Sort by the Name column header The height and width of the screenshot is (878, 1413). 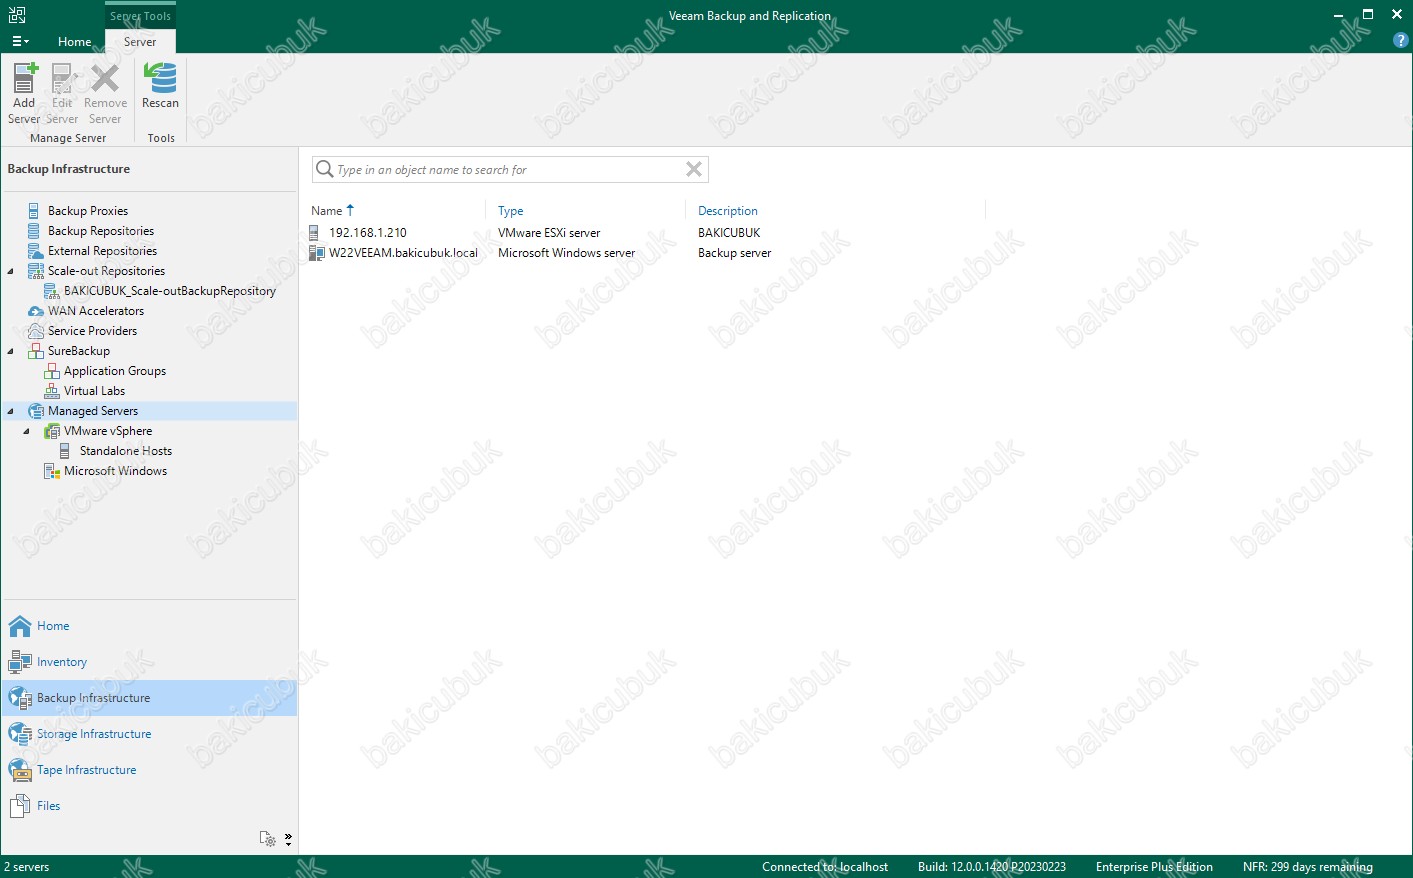coord(327,211)
